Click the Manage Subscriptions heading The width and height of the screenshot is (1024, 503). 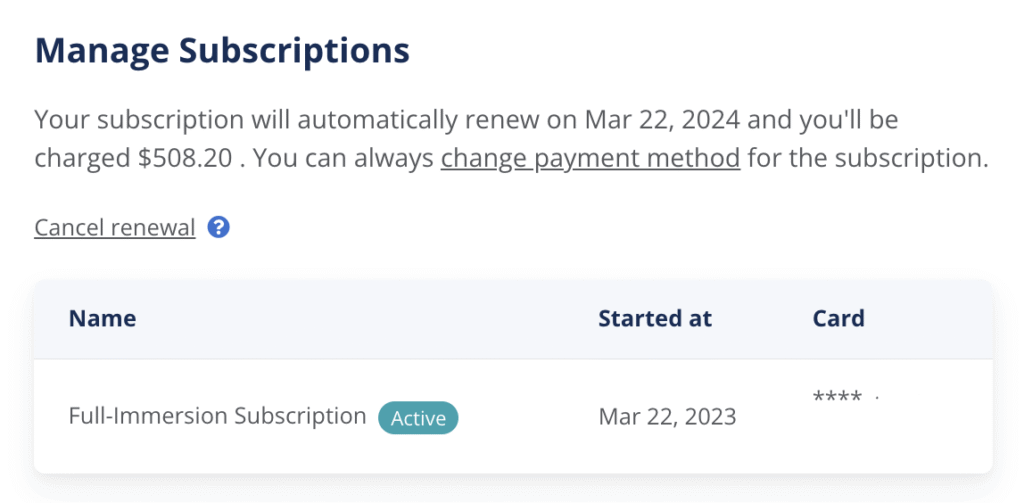tap(222, 50)
